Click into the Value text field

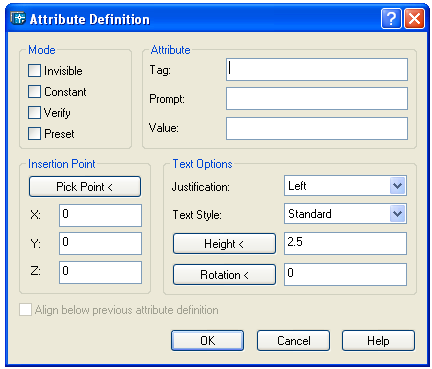(x=317, y=128)
